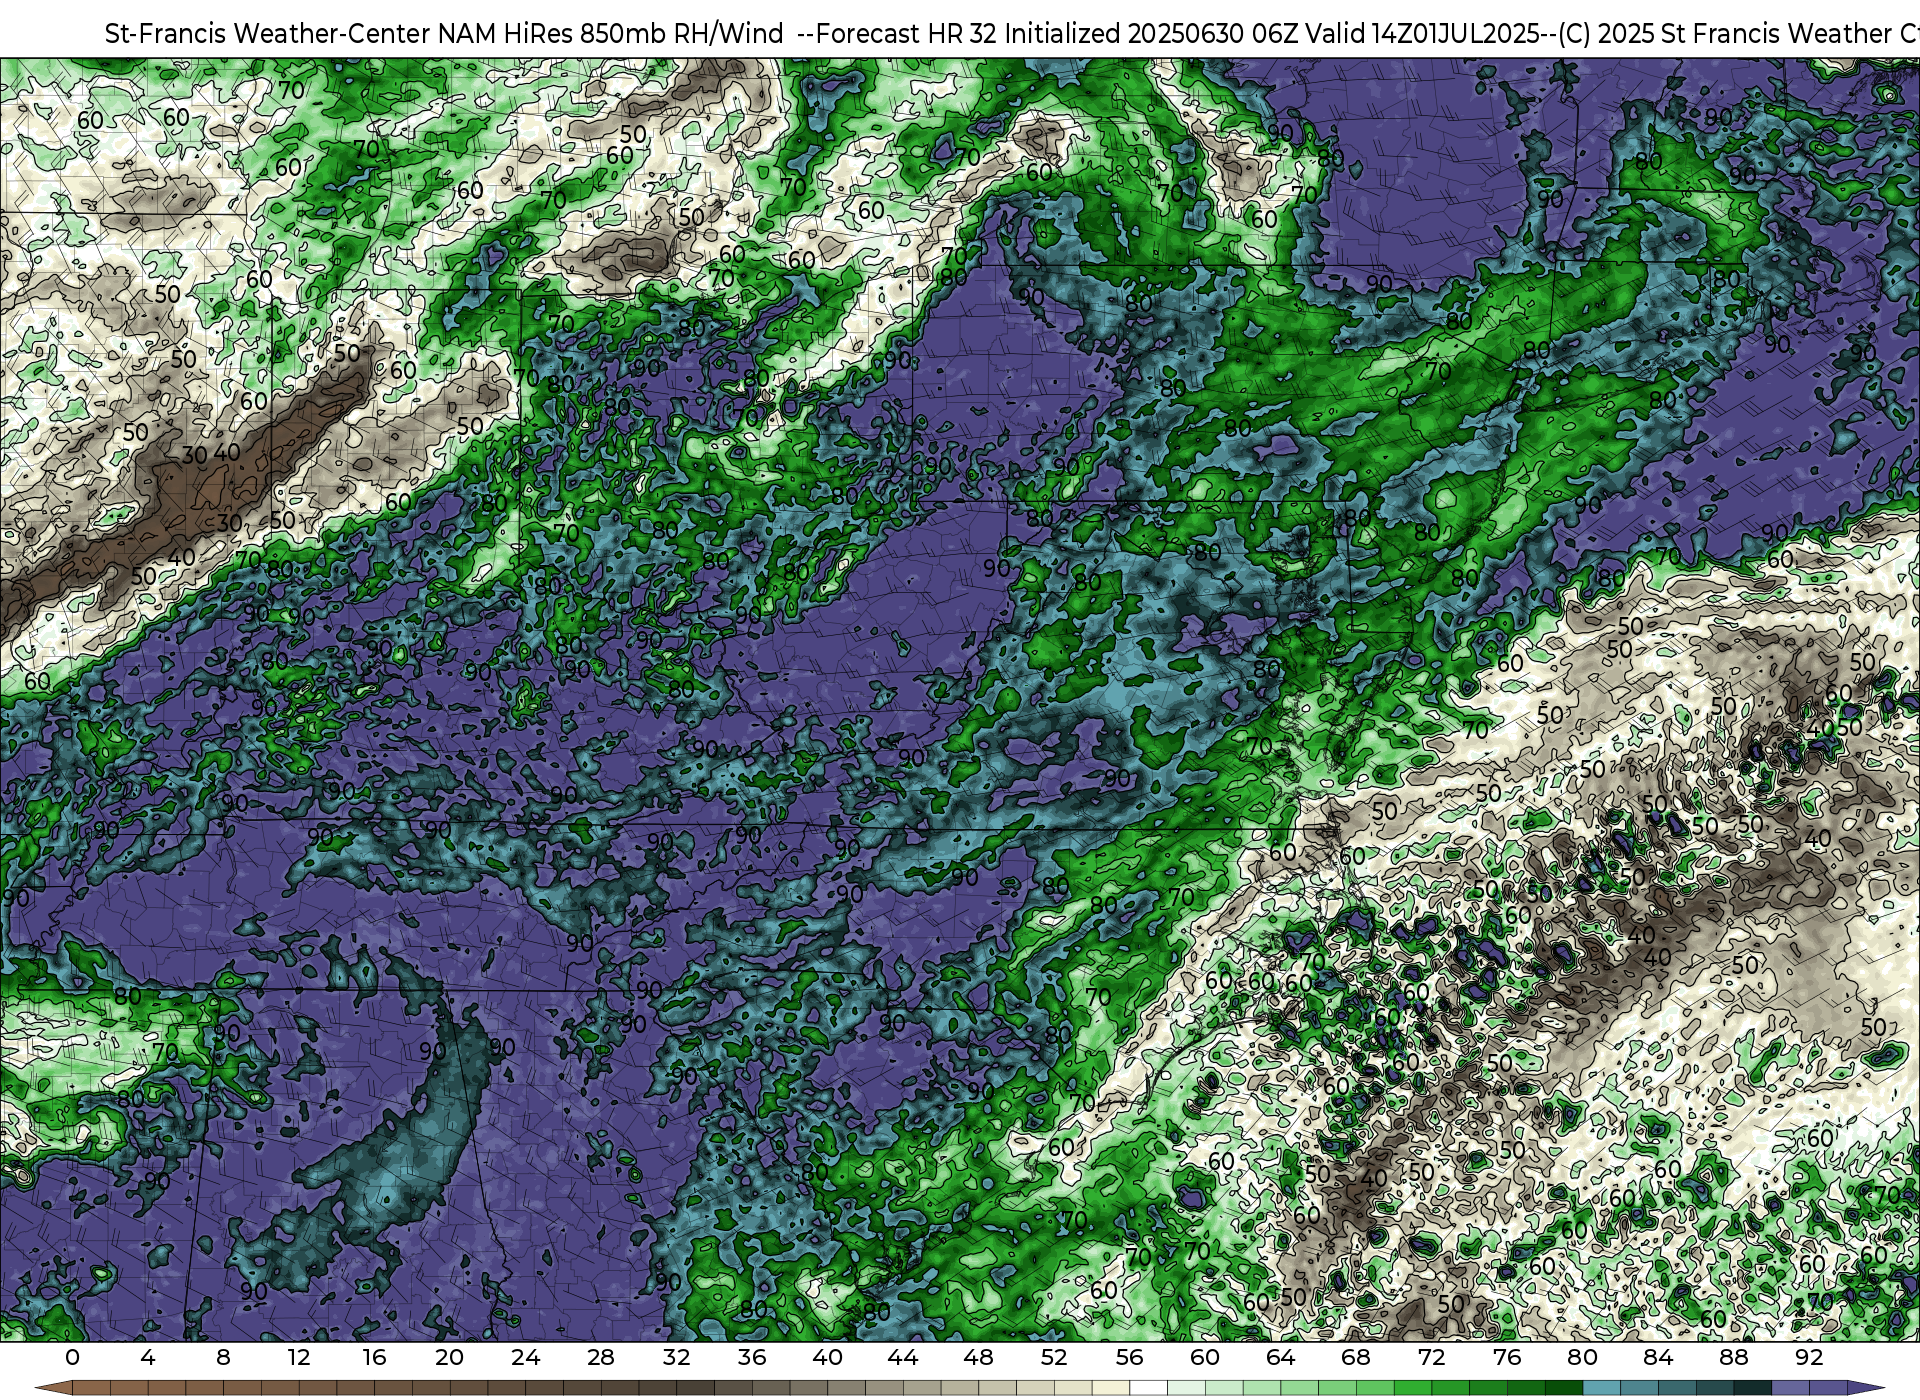Select the purple swatch under the 92 label
The image size is (1920, 1400).
click(1827, 1388)
